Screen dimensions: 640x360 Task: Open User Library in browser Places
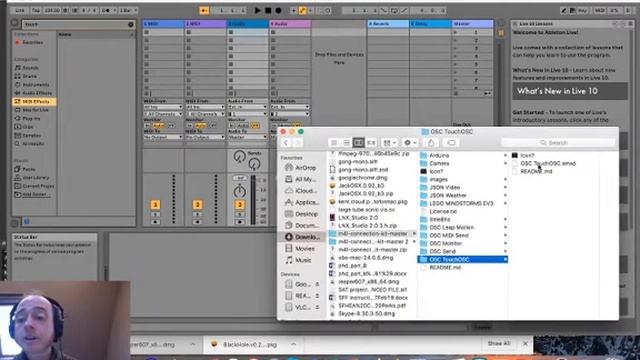pos(35,178)
